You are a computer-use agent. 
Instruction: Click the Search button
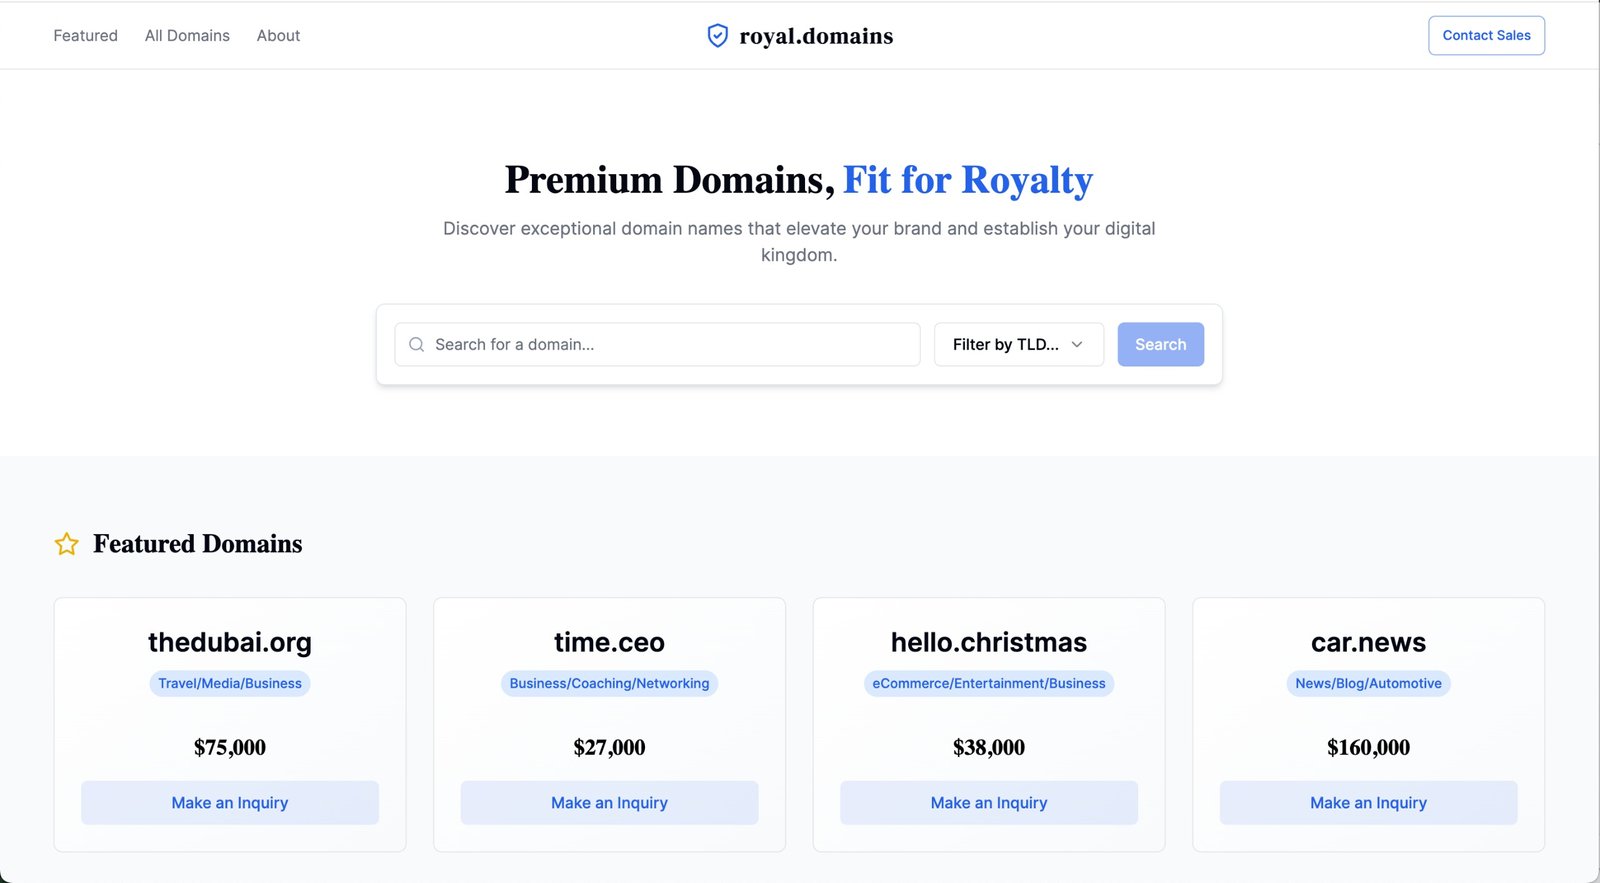click(x=1160, y=344)
